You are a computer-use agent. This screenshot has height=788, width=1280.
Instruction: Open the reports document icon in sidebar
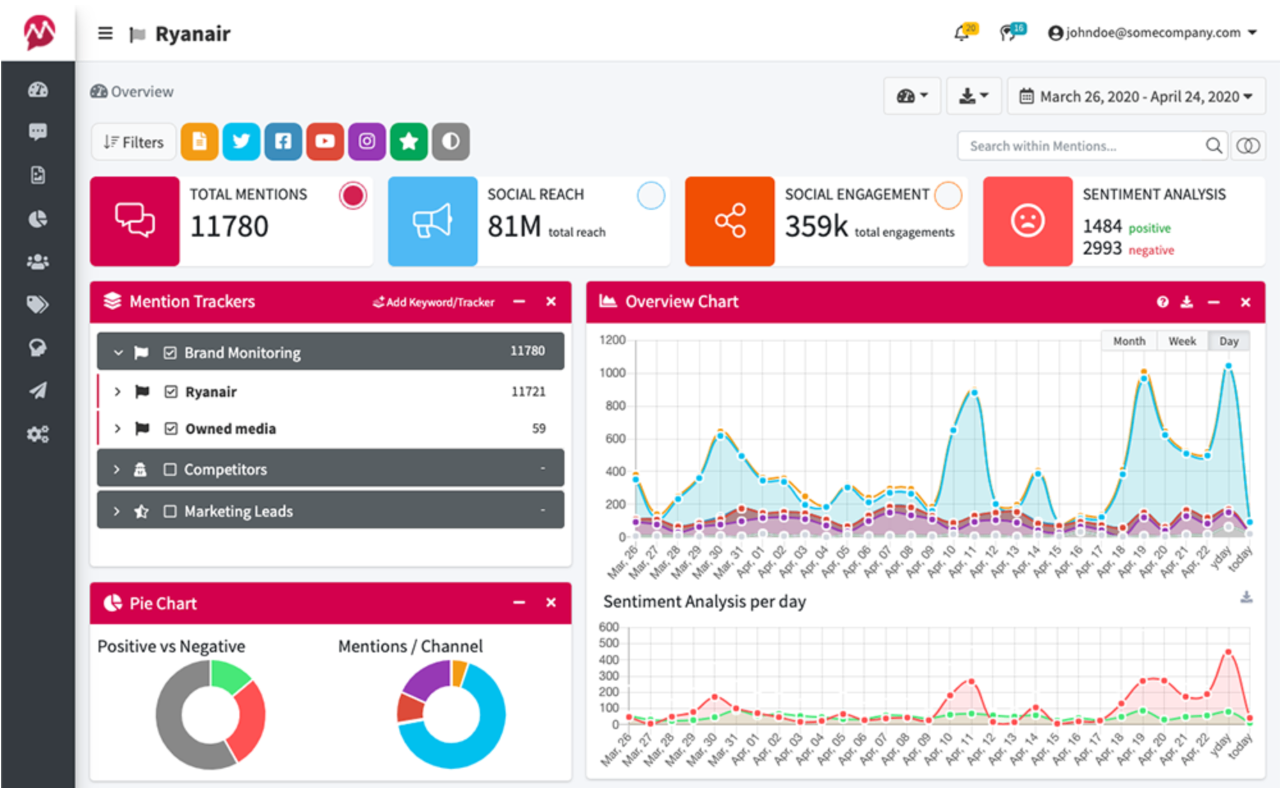click(x=38, y=175)
